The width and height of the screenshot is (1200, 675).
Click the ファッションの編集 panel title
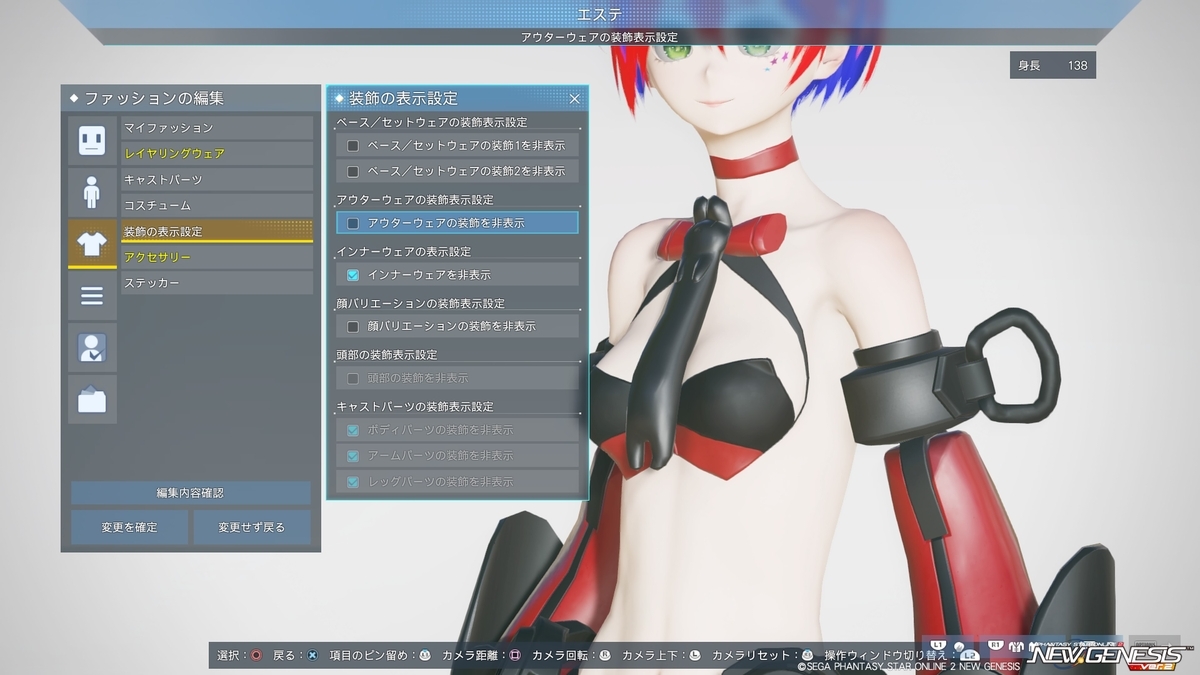click(153, 98)
